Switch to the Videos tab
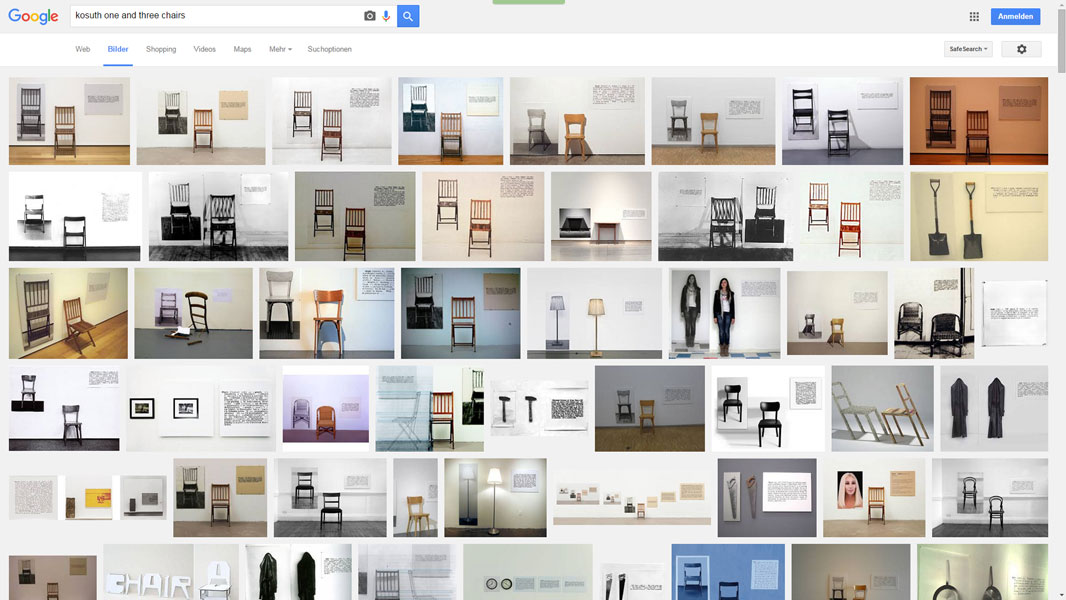This screenshot has height=600, width=1066. tap(204, 49)
